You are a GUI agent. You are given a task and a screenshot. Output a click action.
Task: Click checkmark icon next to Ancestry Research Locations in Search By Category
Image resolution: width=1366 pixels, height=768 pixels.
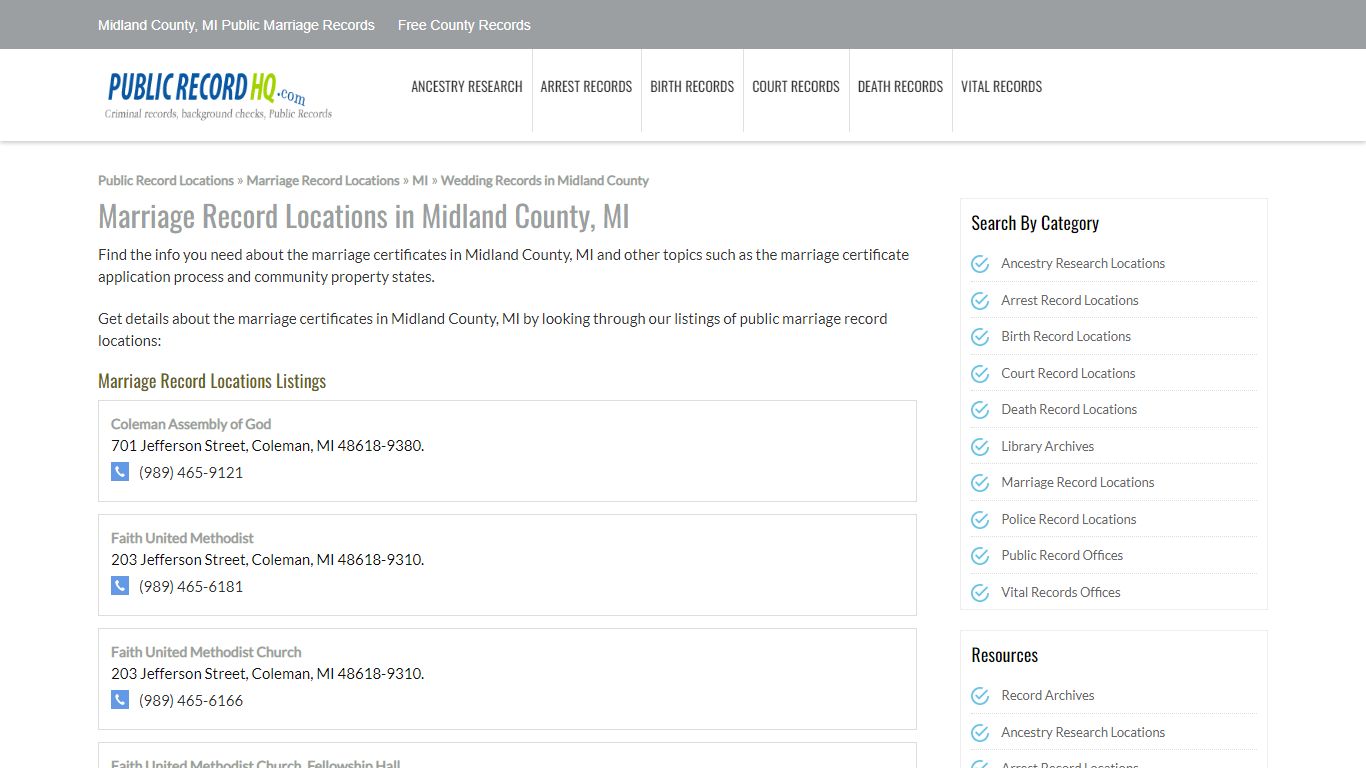(x=980, y=264)
